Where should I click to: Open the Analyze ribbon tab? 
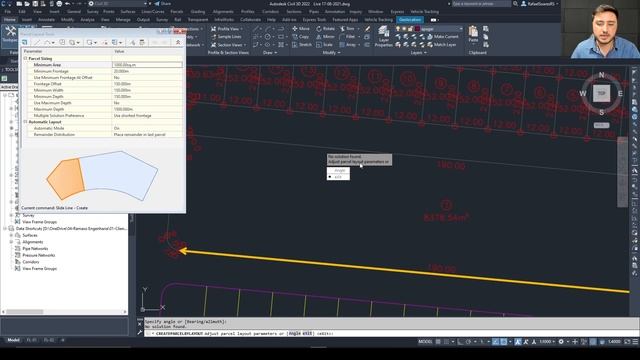tap(87, 19)
